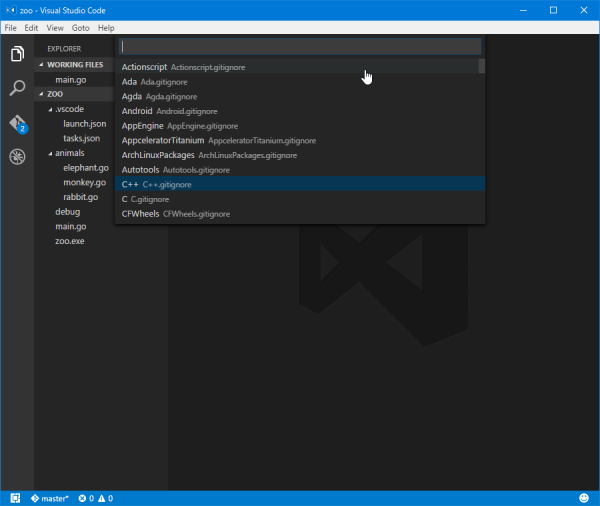Focus the quick pick search input

[300, 47]
